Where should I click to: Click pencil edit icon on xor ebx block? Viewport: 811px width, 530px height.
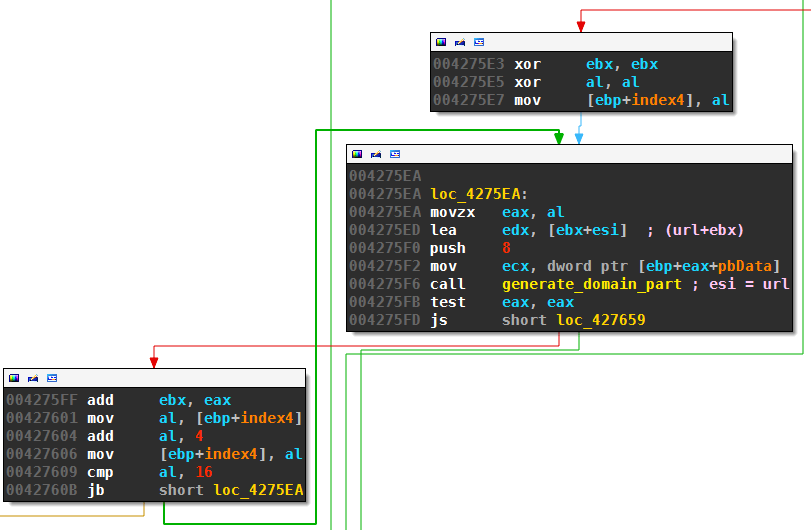click(x=460, y=43)
